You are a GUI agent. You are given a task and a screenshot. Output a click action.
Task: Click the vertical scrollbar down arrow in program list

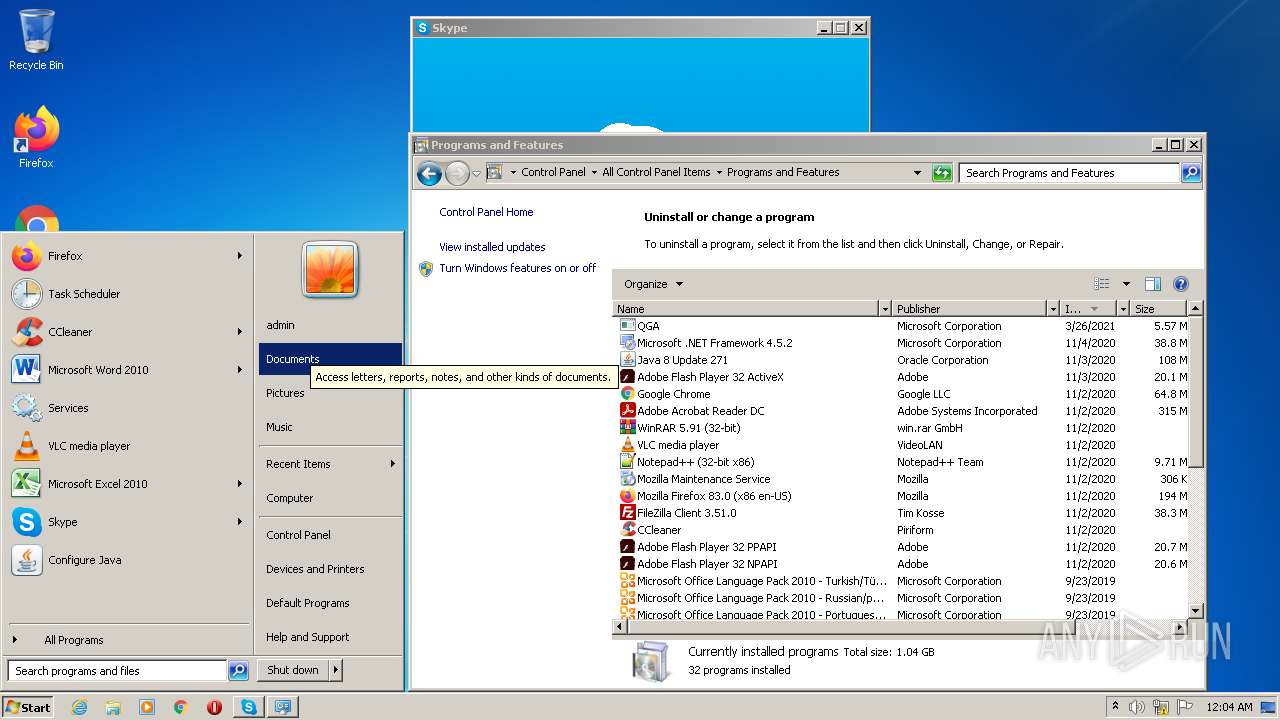point(1195,610)
